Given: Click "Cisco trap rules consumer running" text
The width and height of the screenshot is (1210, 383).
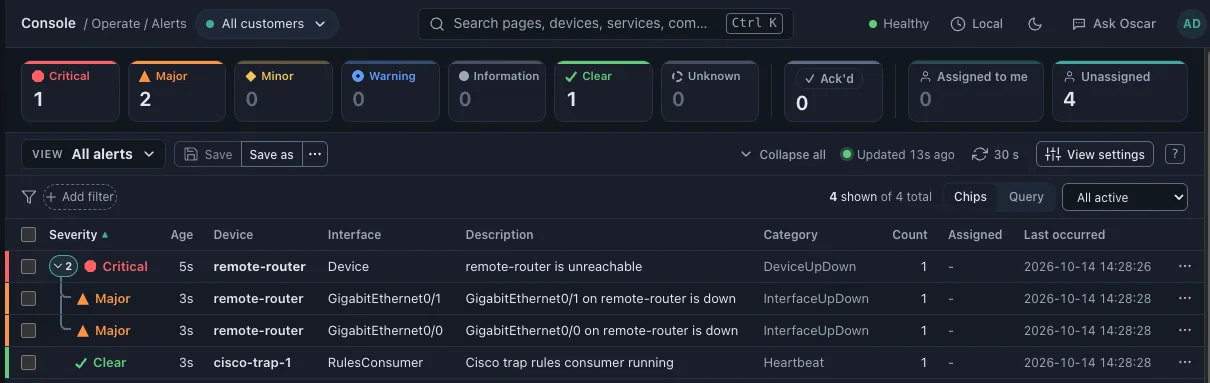Looking at the screenshot, I should pyautogui.click(x=569, y=362).
